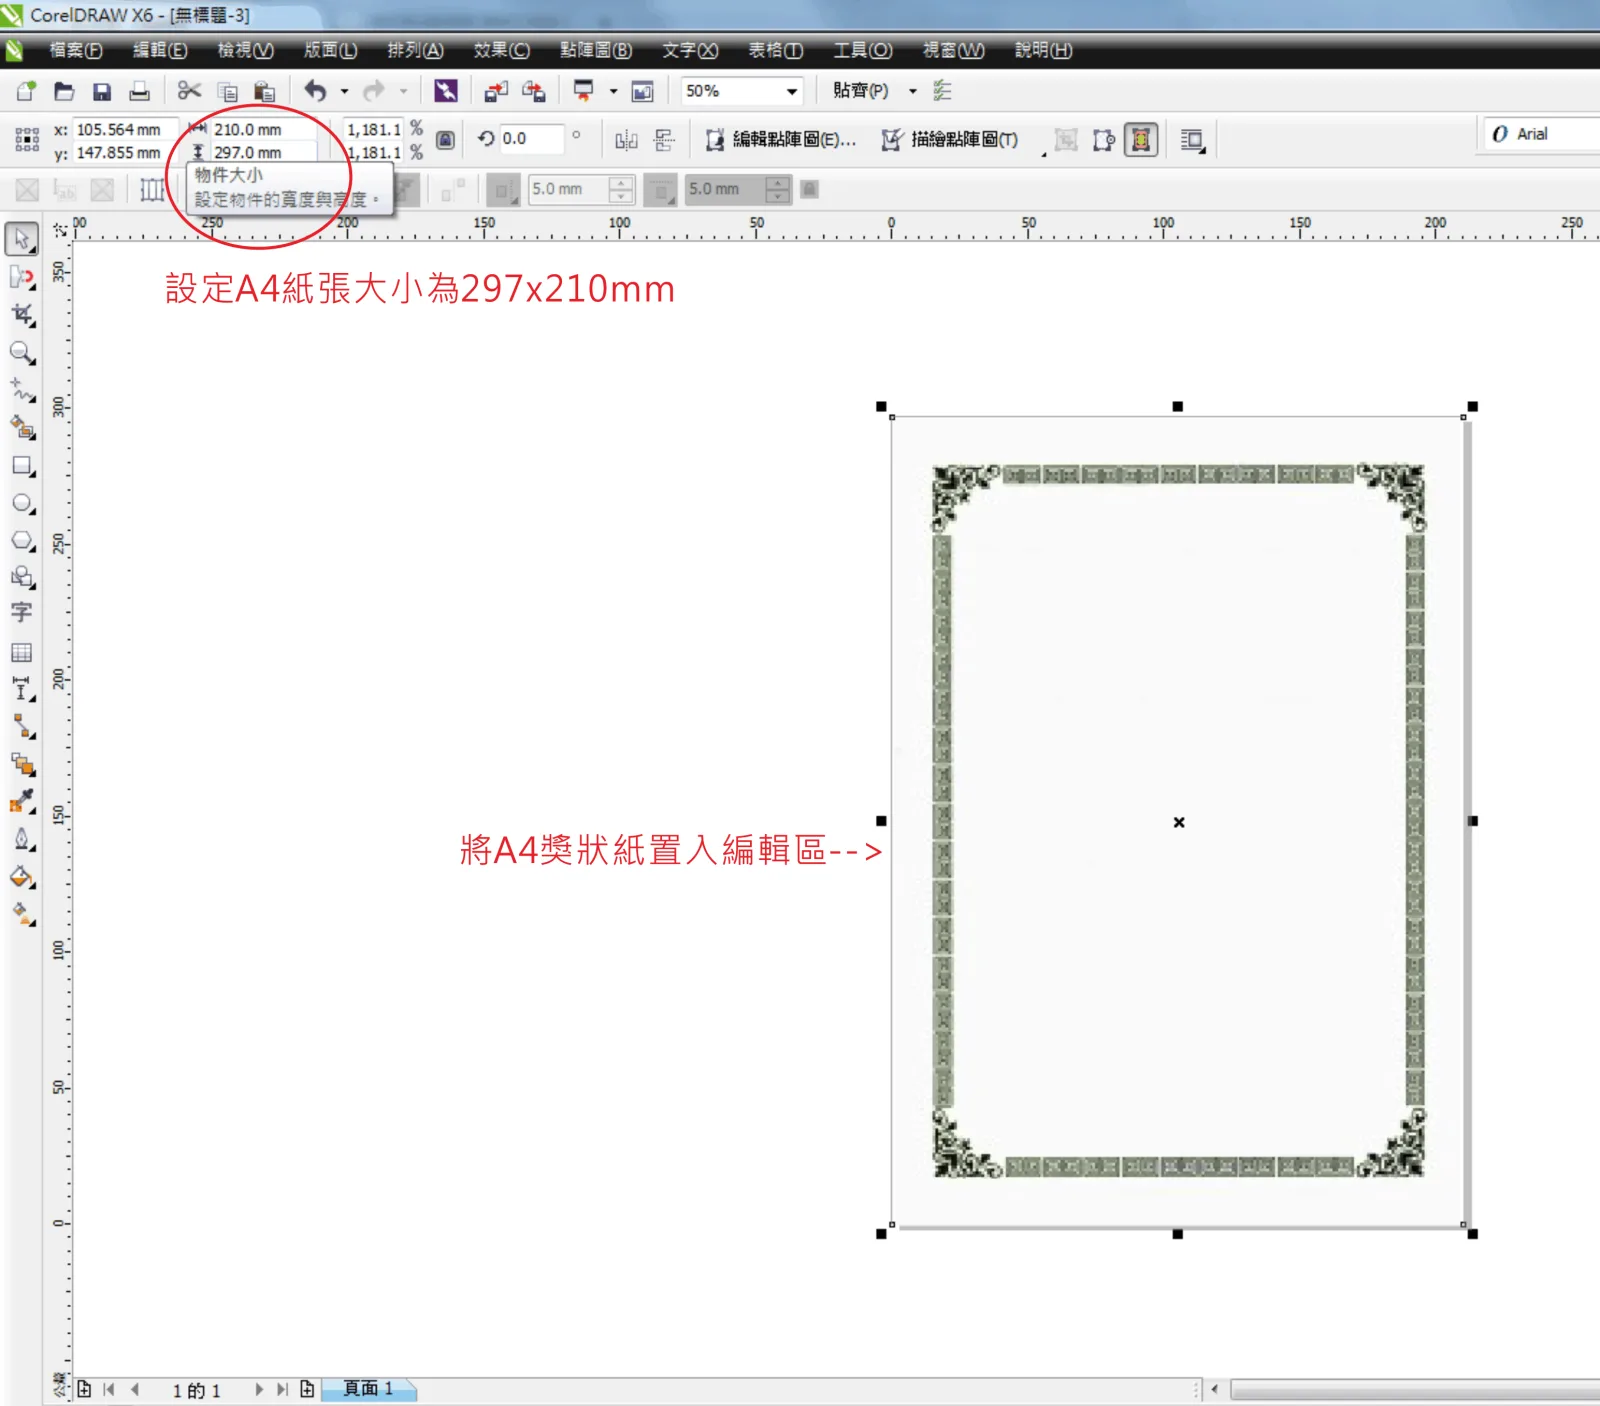This screenshot has width=1600, height=1406.
Task: Click the New document icon
Action: click(x=26, y=92)
